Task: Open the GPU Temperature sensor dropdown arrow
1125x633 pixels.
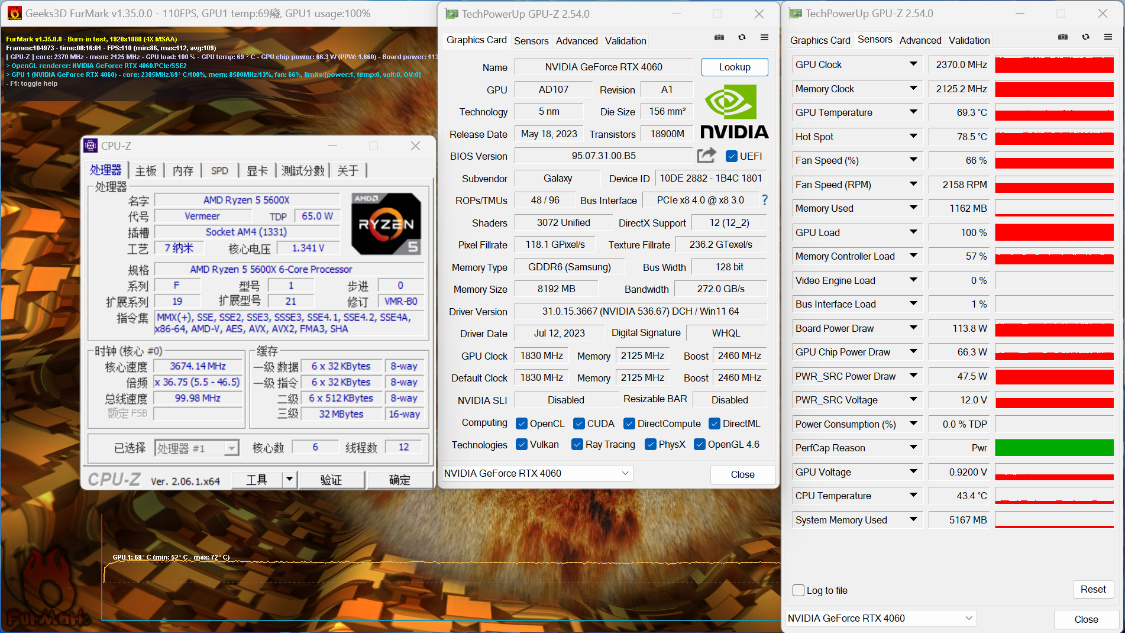Action: 913,112
